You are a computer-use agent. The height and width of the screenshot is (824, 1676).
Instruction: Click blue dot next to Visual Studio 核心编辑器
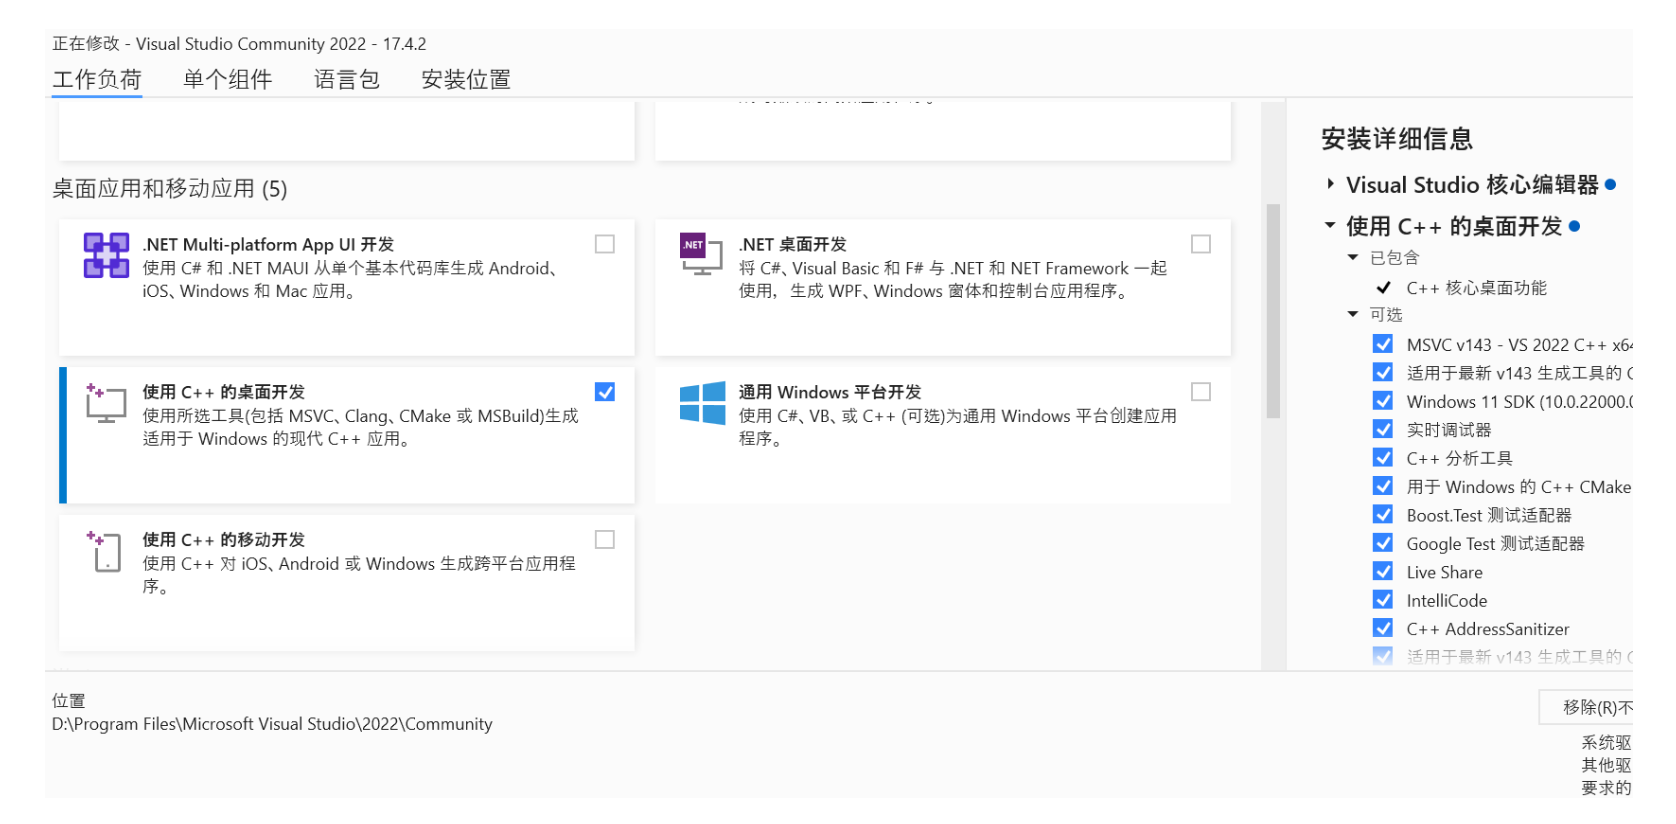(x=1610, y=184)
